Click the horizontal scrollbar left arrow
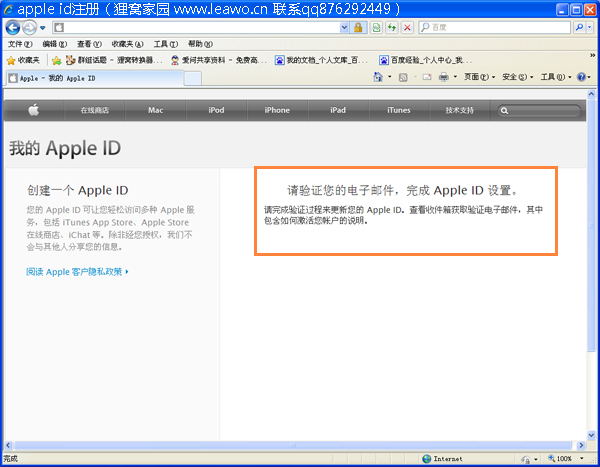 tap(8, 445)
